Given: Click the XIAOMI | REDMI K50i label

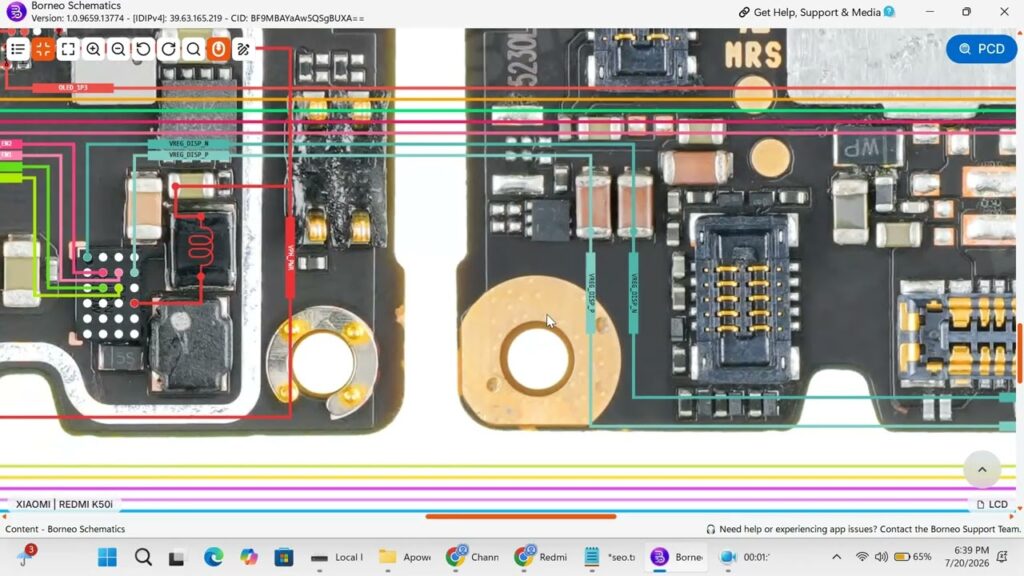Looking at the screenshot, I should click(64, 504).
